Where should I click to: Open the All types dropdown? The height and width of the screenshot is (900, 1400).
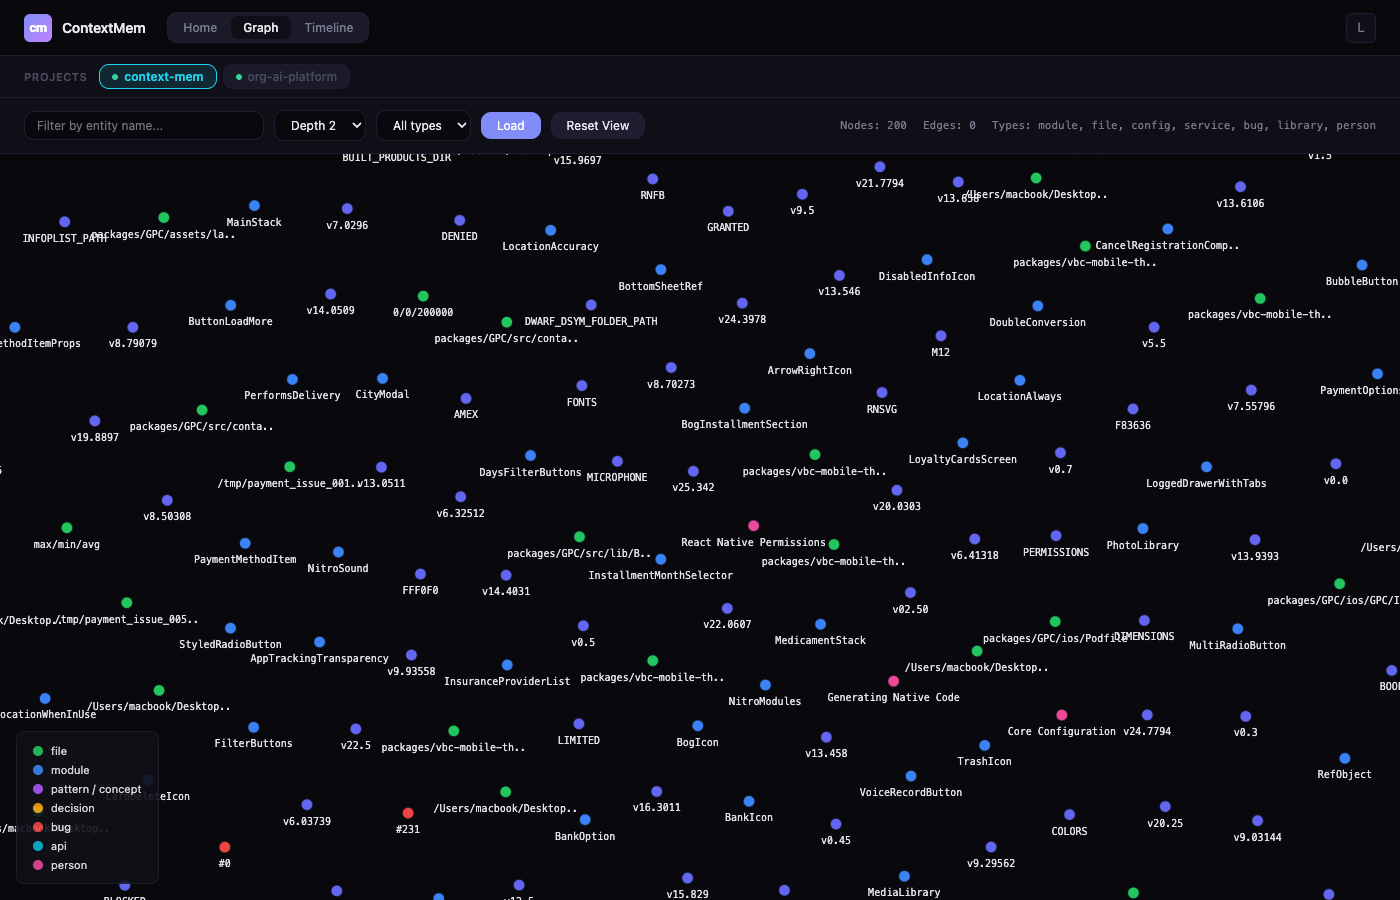pos(424,125)
